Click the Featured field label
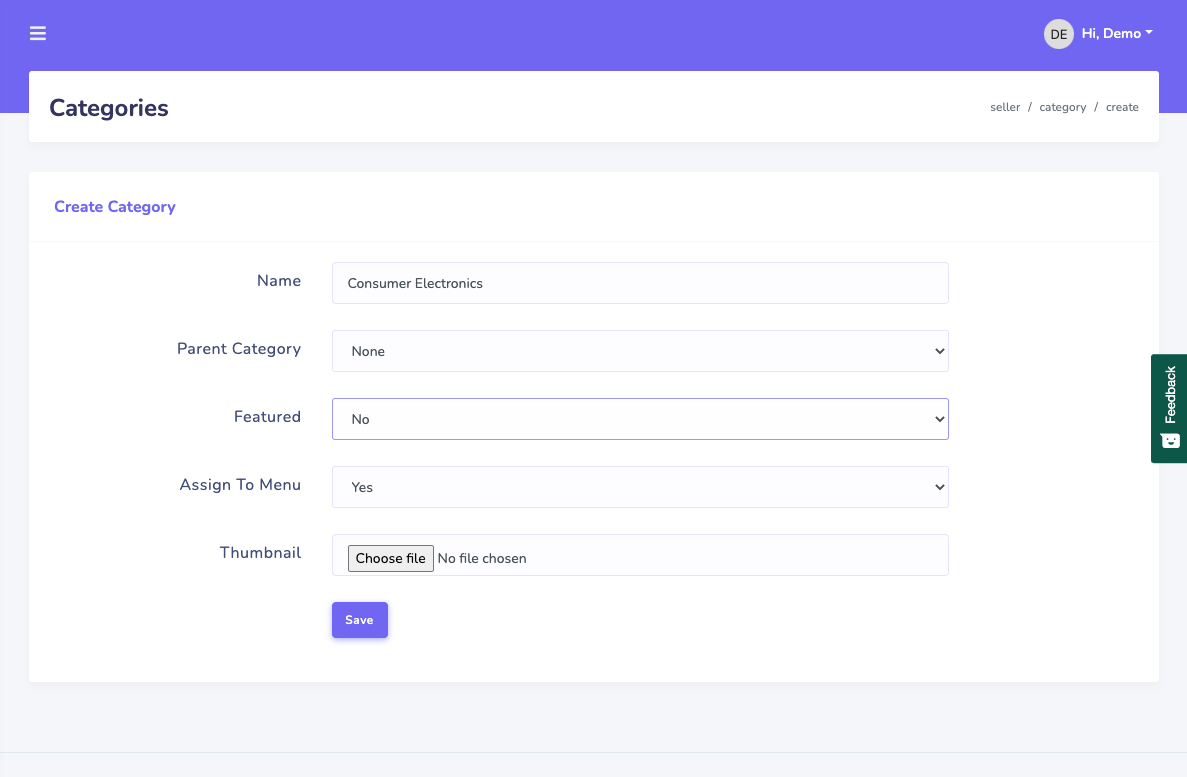 coord(267,417)
